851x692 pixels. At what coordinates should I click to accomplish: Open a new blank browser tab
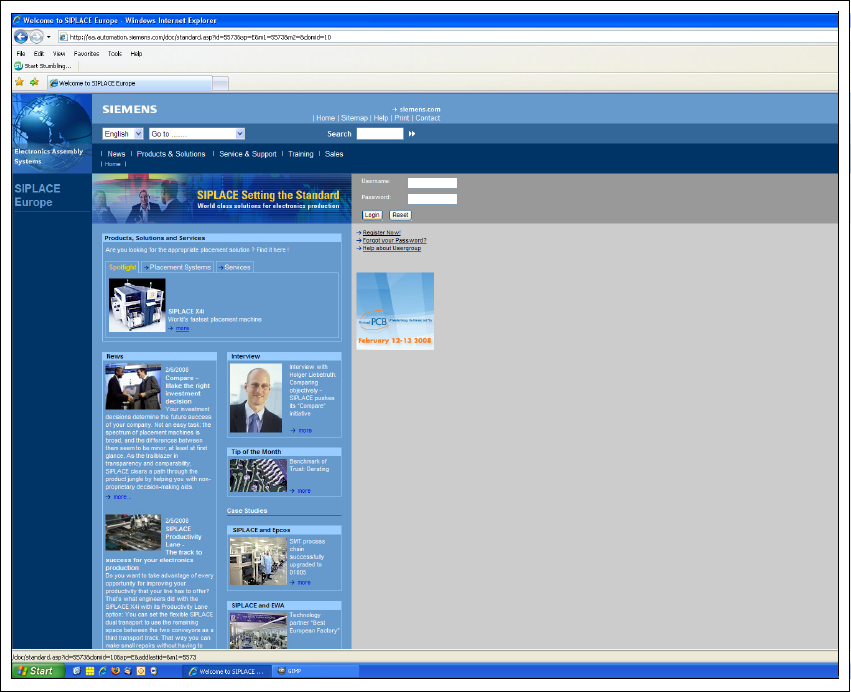click(x=220, y=84)
